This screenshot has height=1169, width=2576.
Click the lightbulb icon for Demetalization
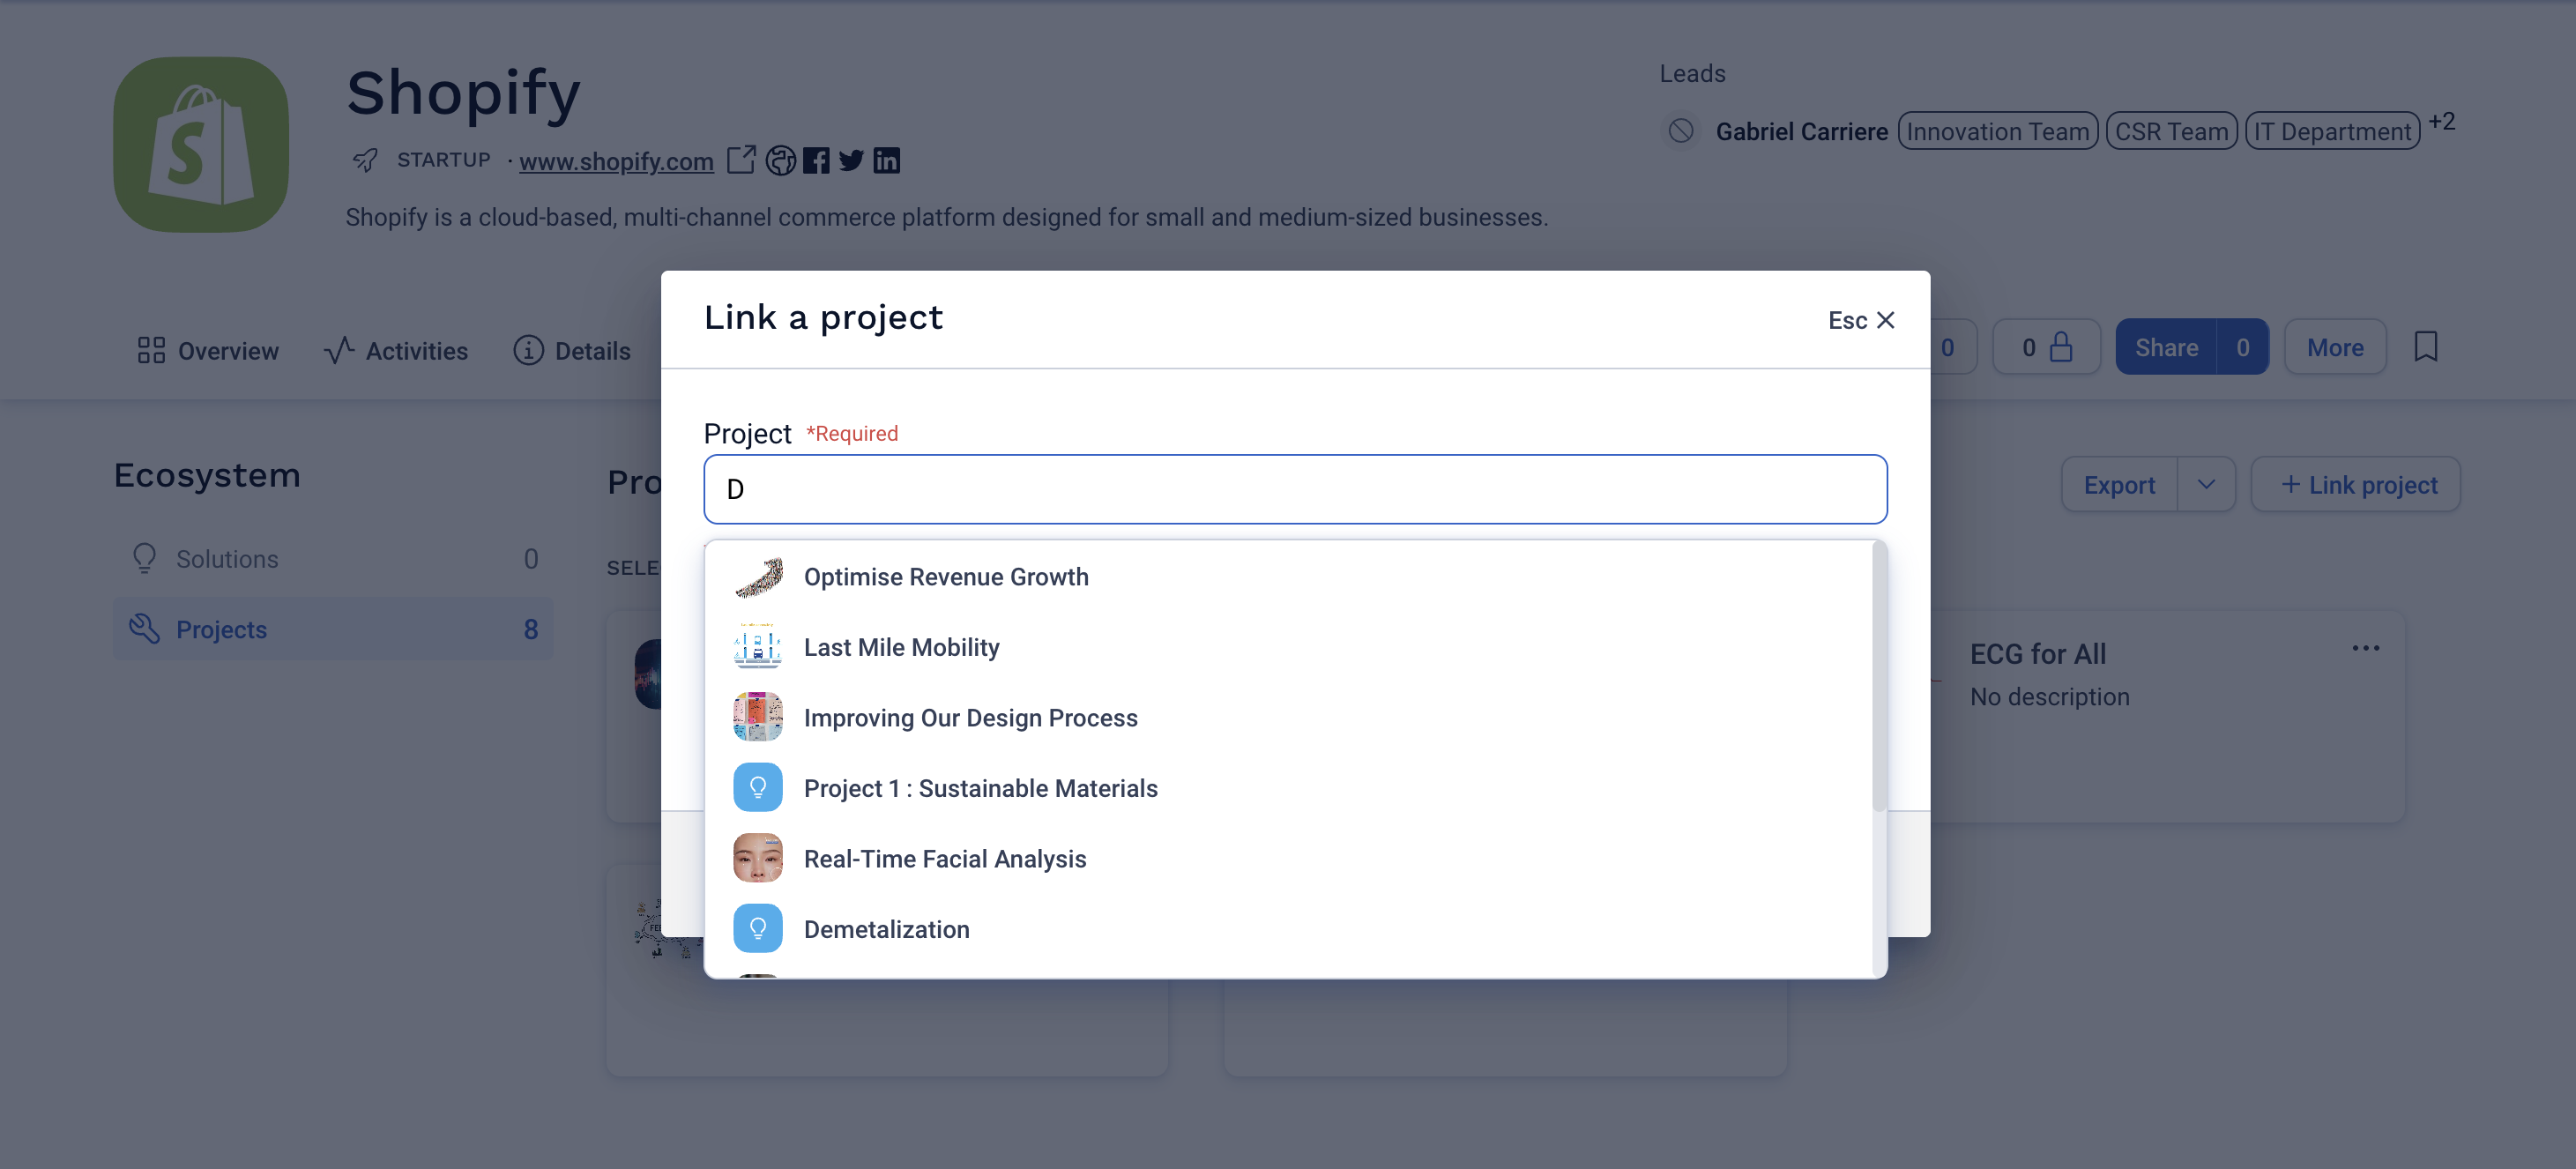(758, 929)
